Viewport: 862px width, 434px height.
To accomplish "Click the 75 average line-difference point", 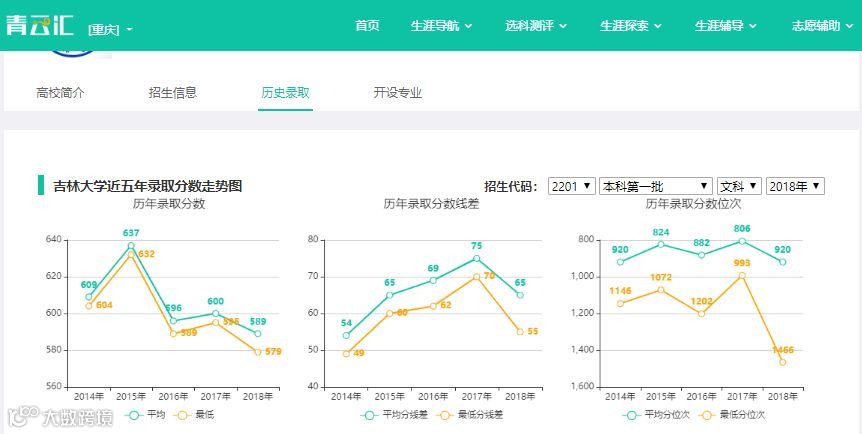I will [x=477, y=259].
